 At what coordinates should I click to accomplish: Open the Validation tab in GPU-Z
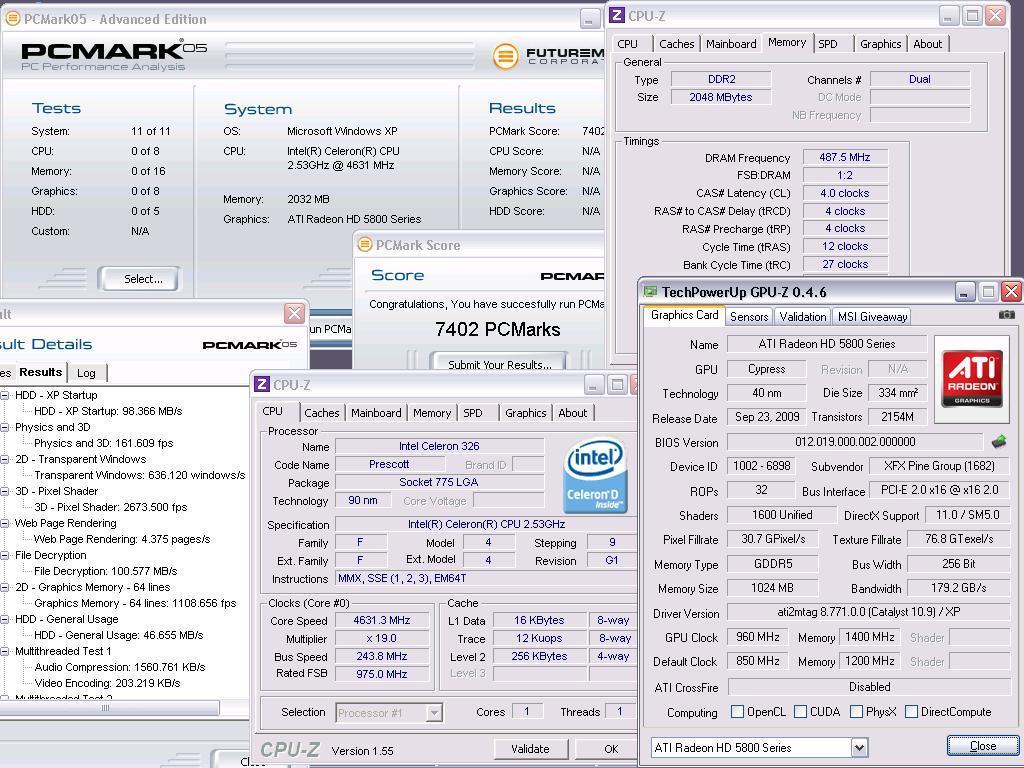tap(802, 317)
